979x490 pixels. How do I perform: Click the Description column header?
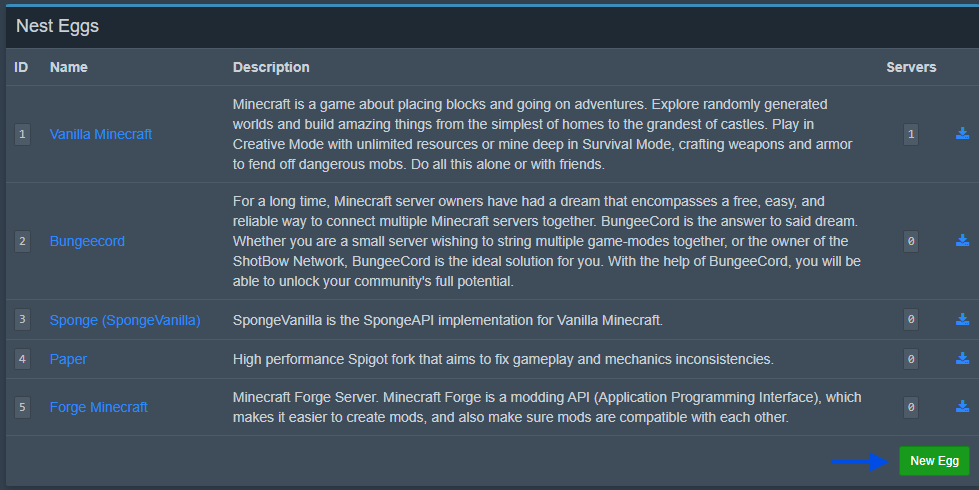tap(271, 67)
